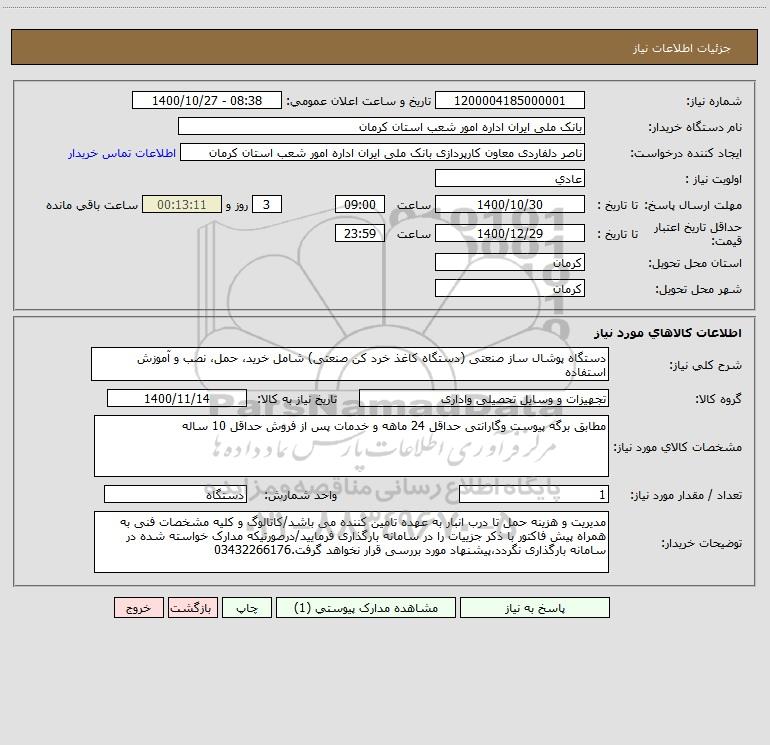Click the countdown timer 00:13:11

pos(182,204)
